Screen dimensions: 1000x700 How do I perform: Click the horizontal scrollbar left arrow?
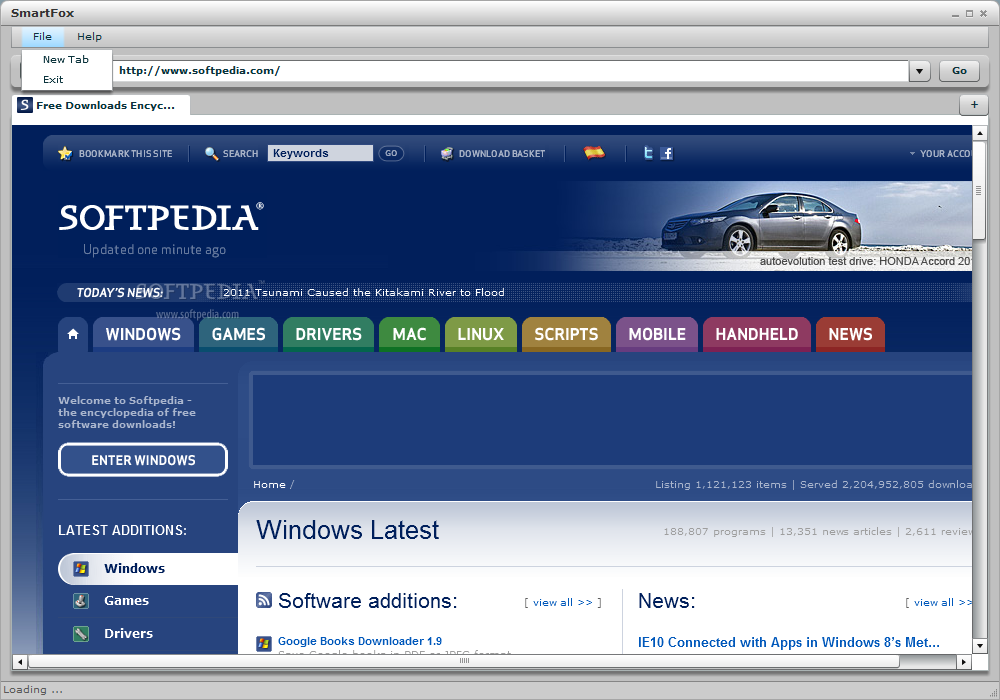tap(20, 662)
